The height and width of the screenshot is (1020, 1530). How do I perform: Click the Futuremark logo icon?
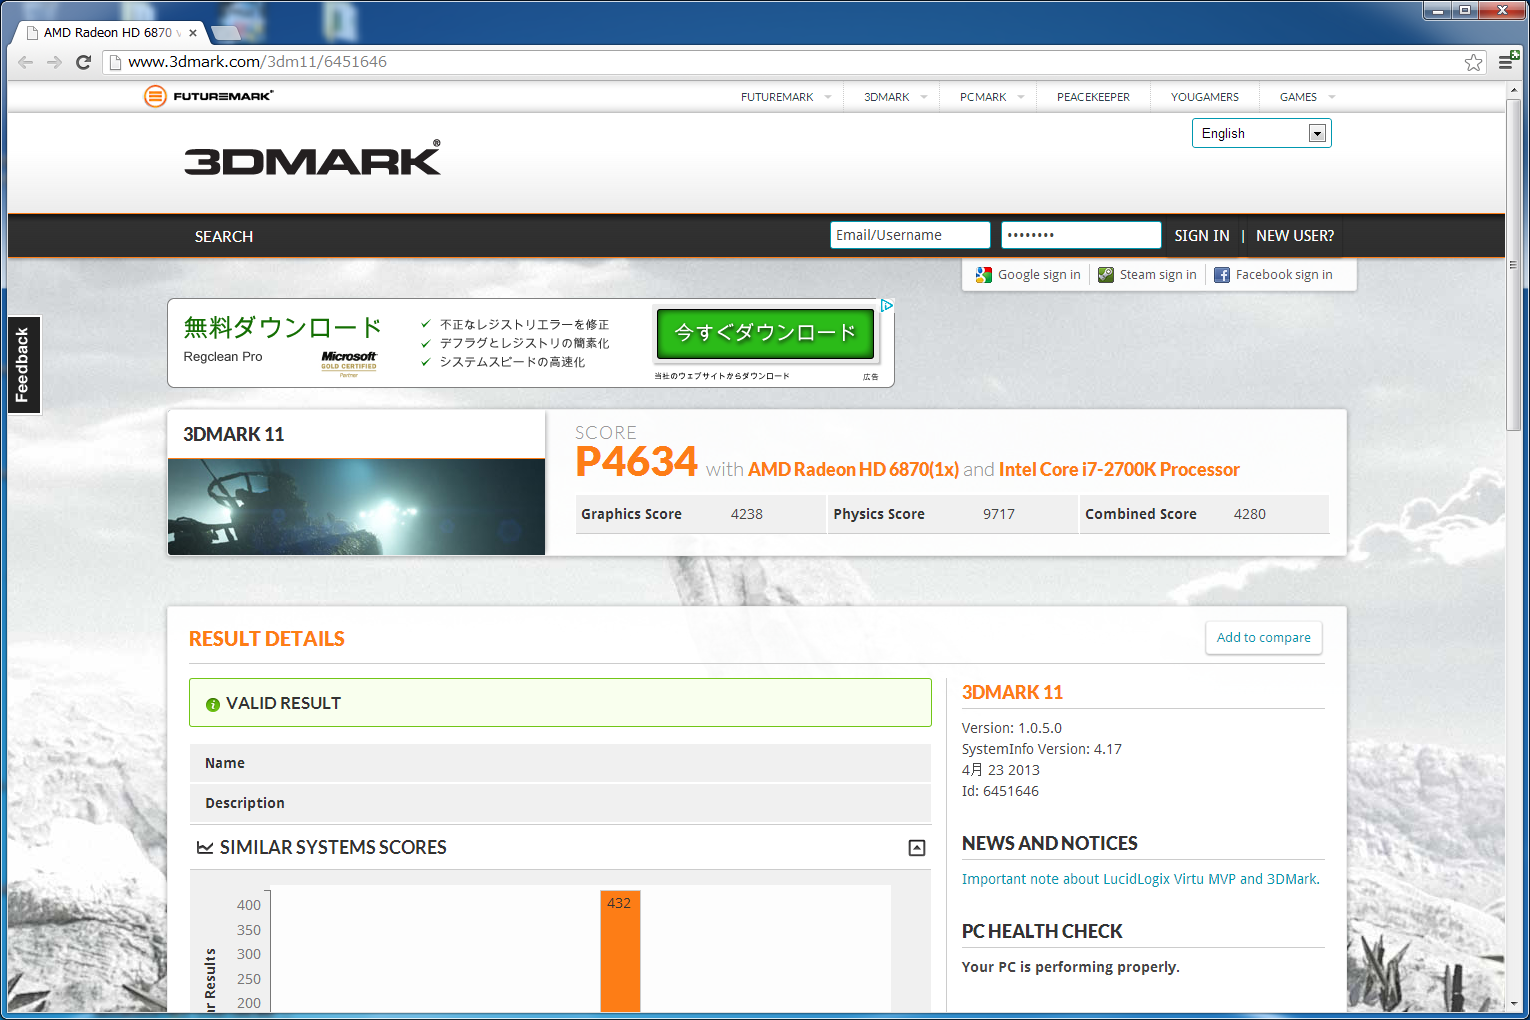(155, 96)
